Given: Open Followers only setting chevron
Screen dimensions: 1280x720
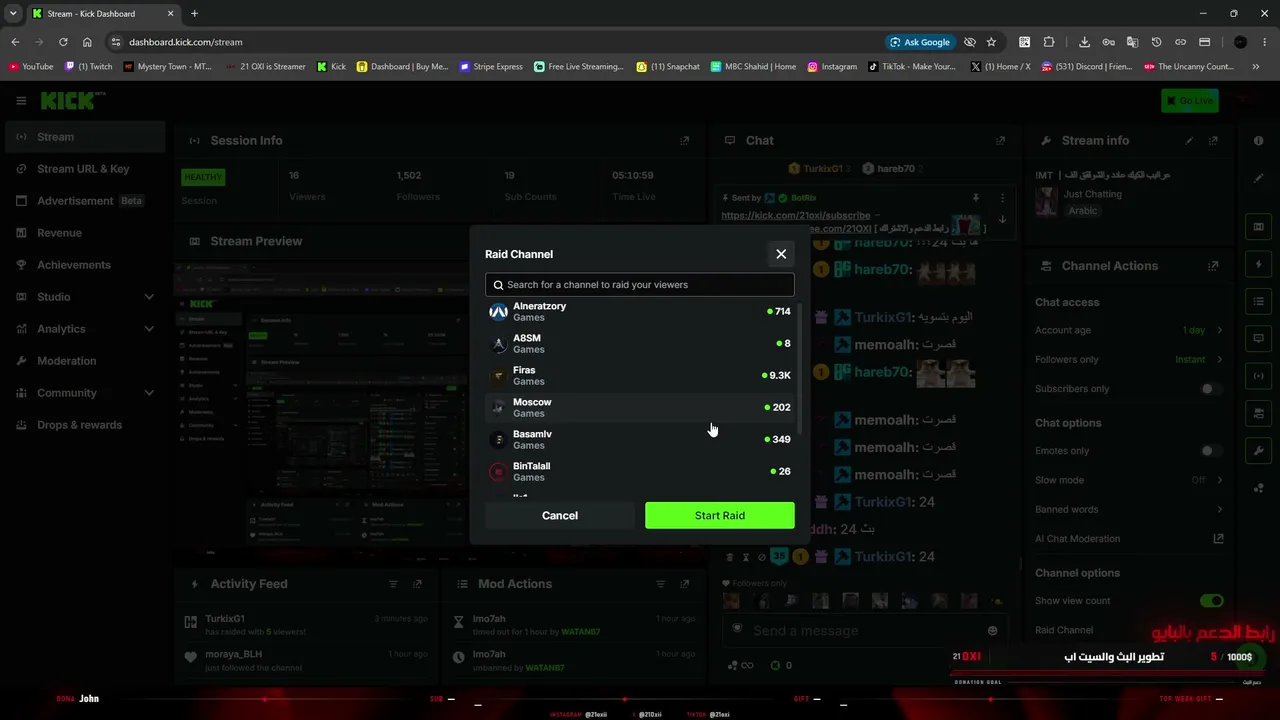Looking at the screenshot, I should point(1219,359).
